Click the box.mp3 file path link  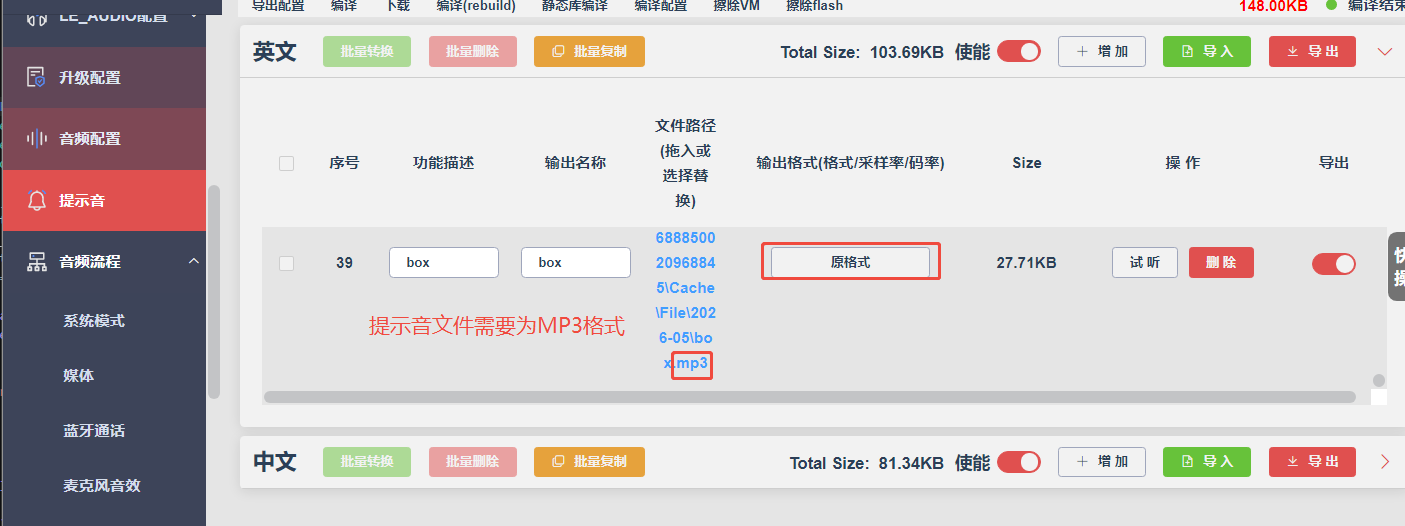[686, 301]
